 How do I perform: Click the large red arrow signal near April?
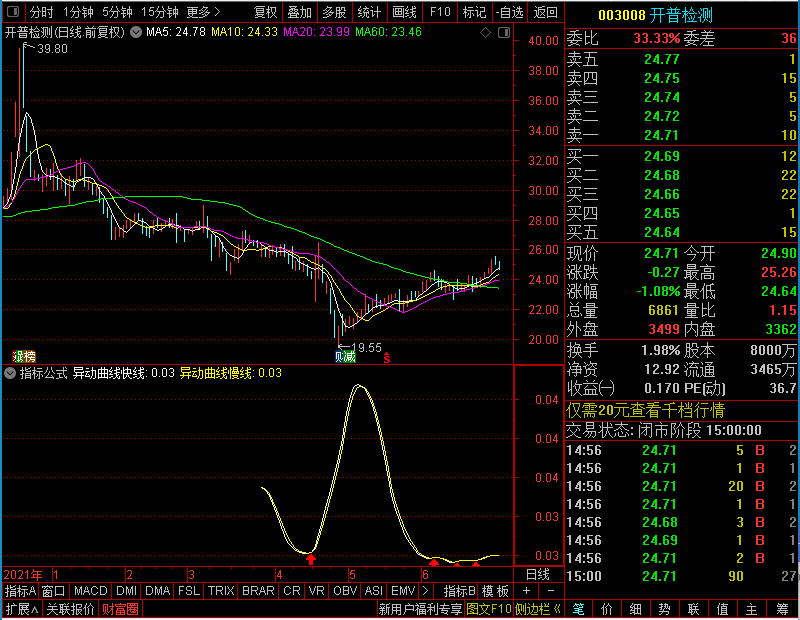point(311,559)
